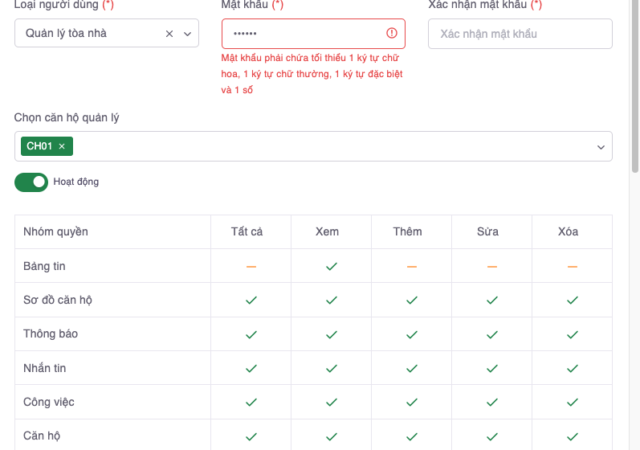The height and width of the screenshot is (450, 640).
Task: Click the password error warning icon
Action: tap(391, 34)
